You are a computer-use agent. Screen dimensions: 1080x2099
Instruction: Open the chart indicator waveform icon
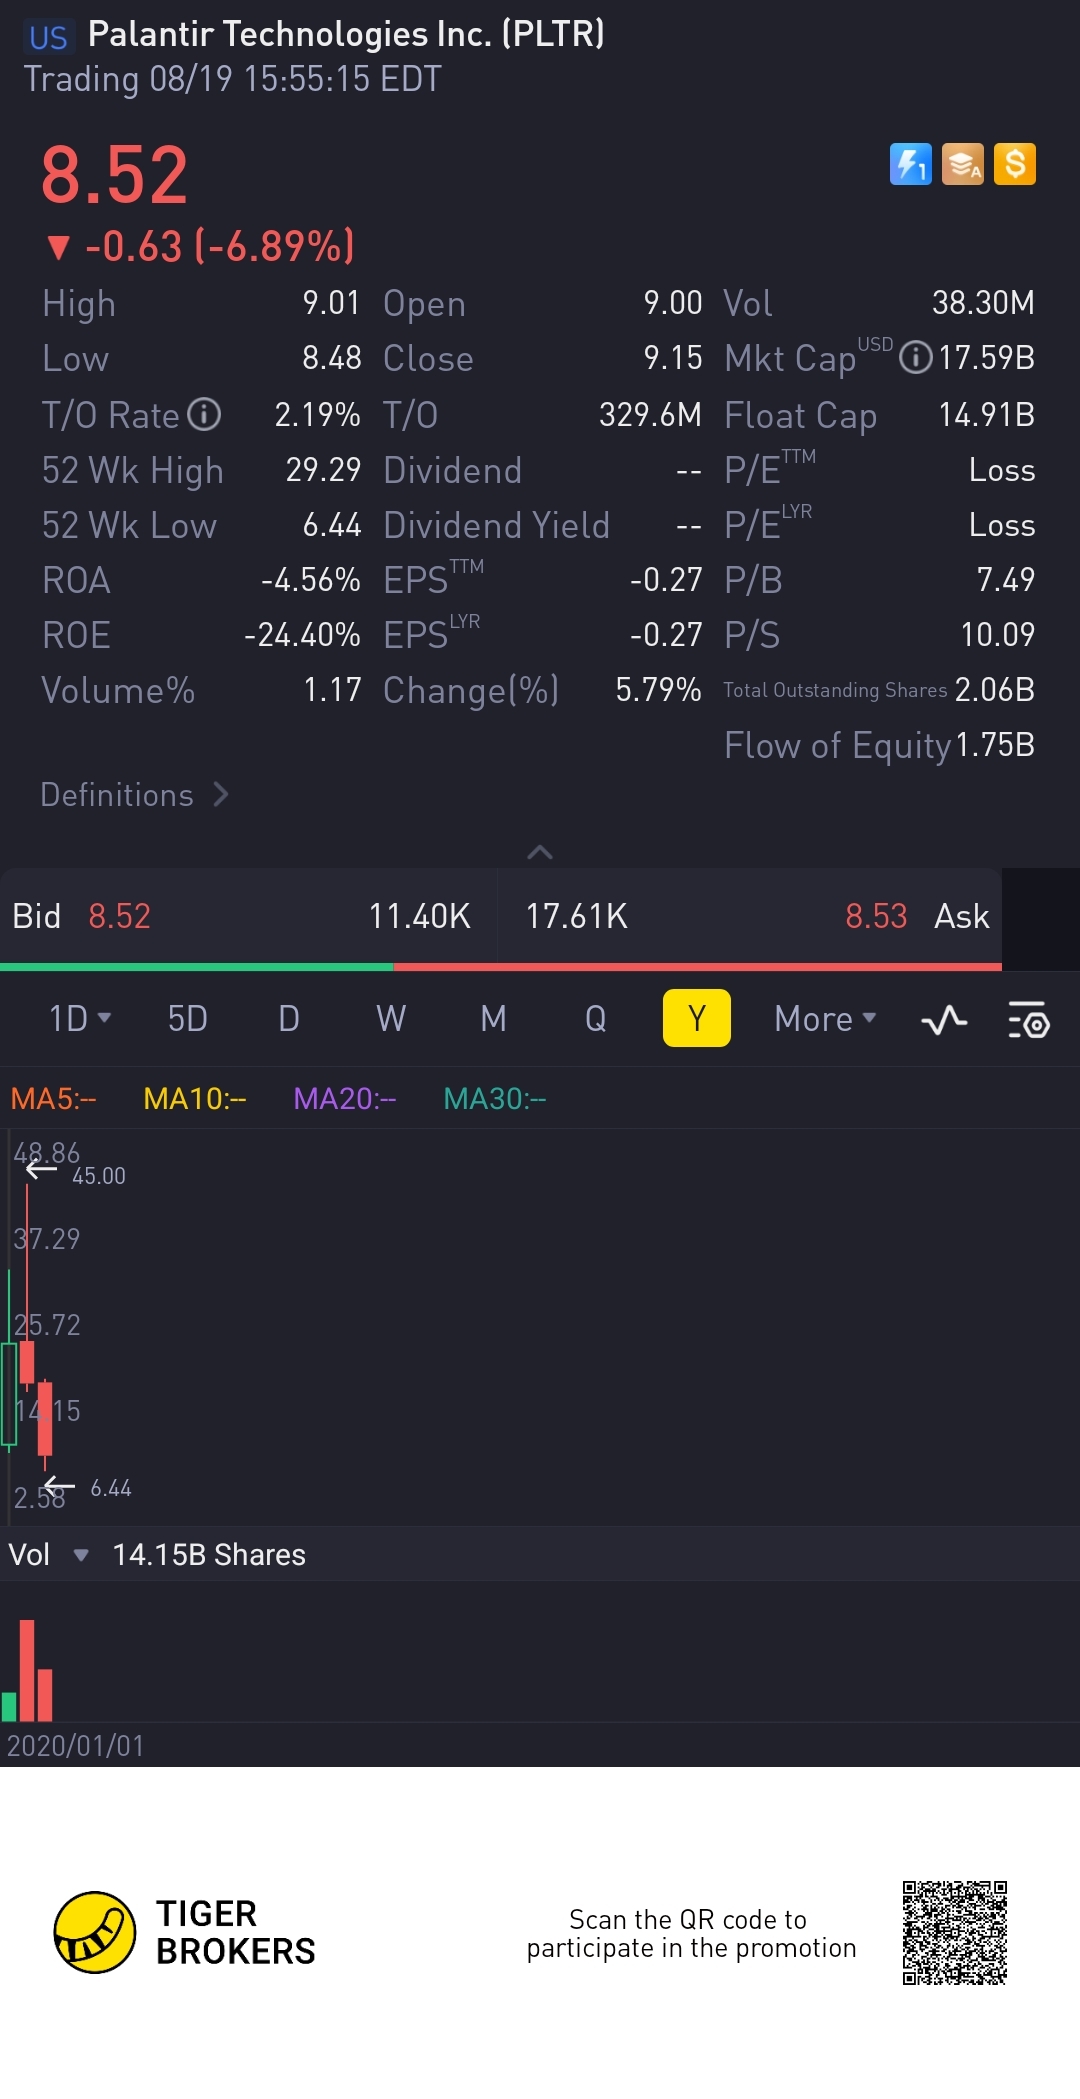coord(943,1020)
